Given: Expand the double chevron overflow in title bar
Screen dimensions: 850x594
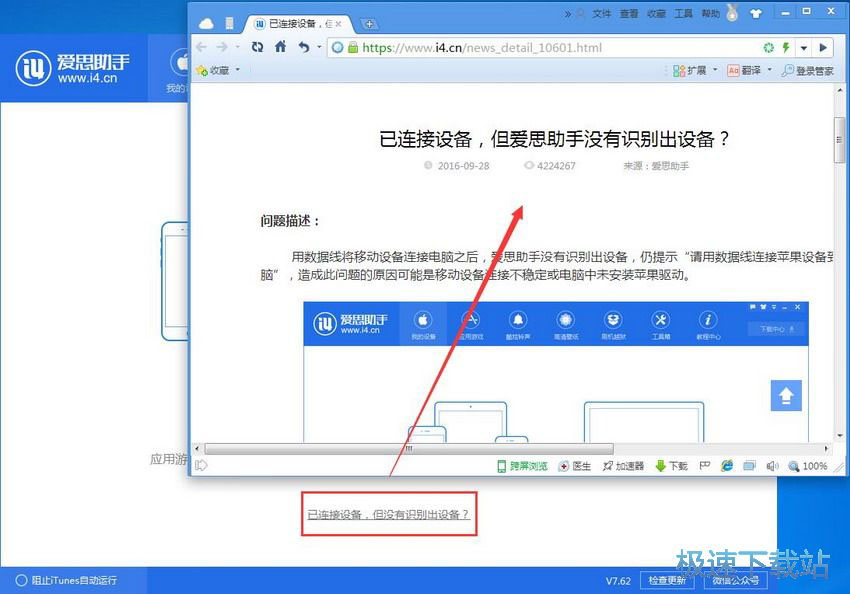Looking at the screenshot, I should (568, 14).
